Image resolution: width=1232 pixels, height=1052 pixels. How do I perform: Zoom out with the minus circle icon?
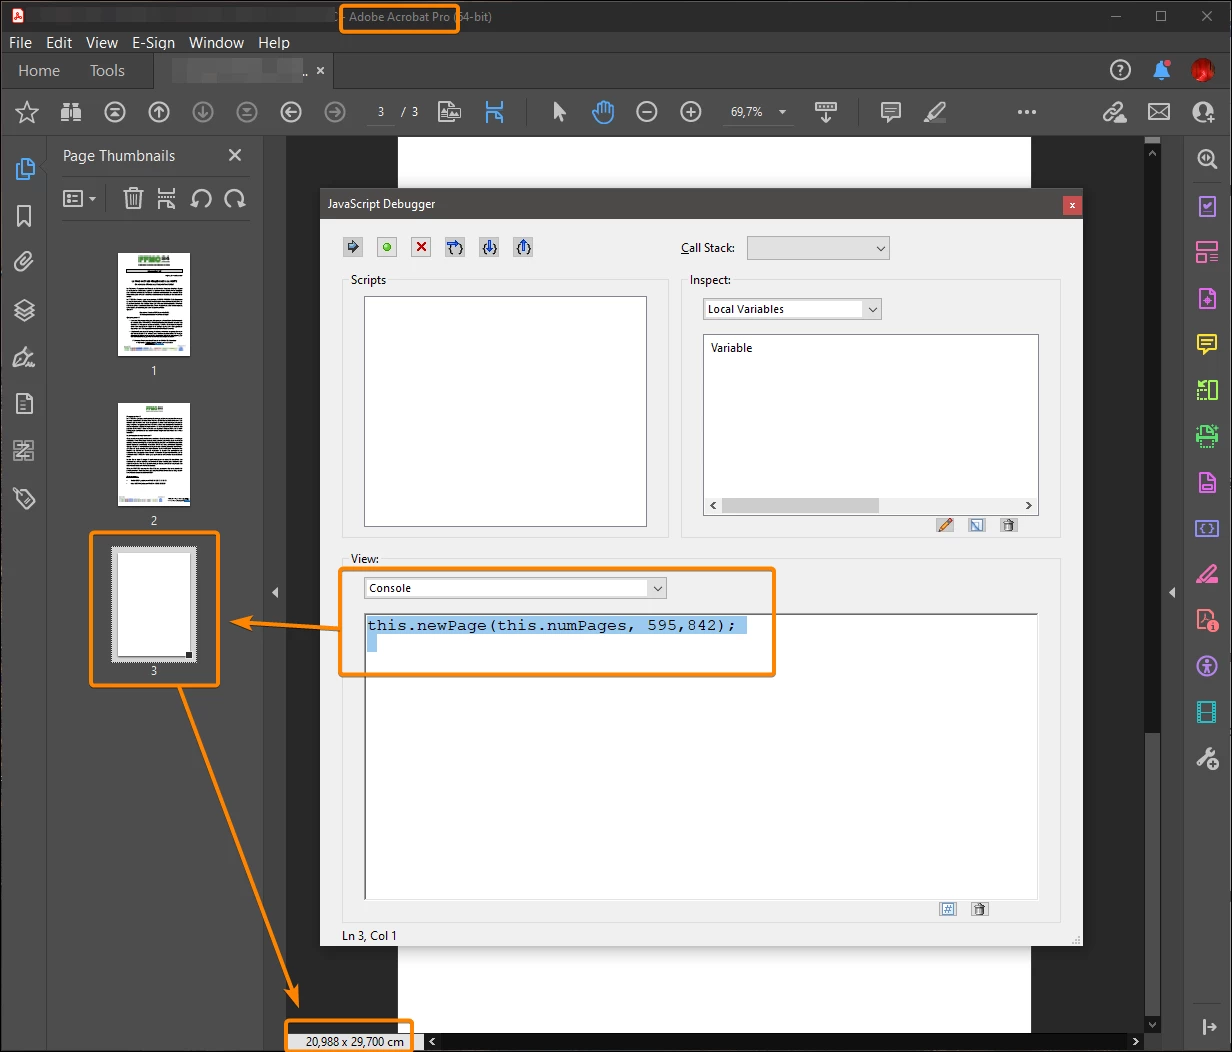click(647, 112)
